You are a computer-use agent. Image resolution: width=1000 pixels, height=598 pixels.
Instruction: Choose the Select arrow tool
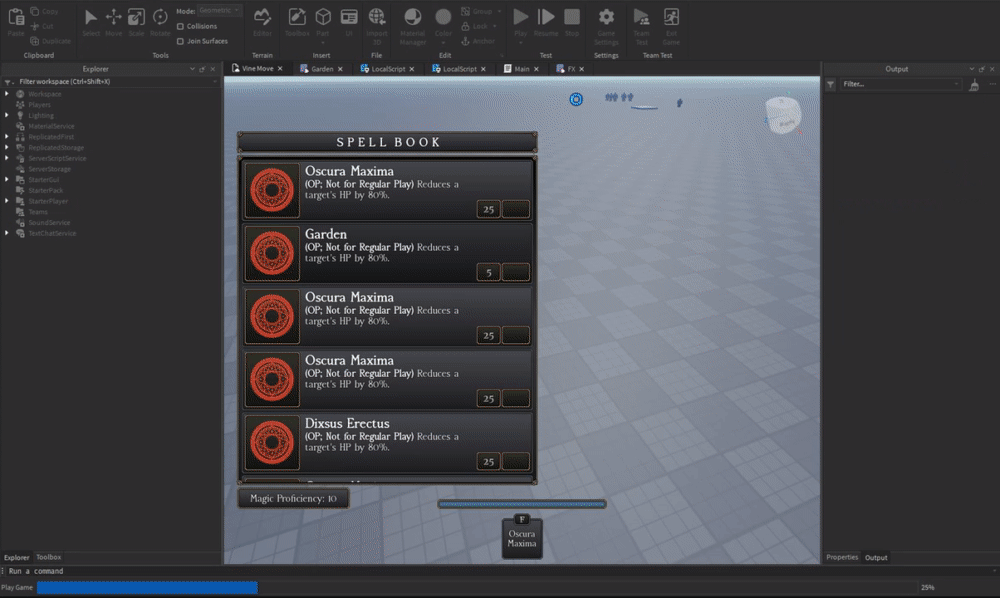pyautogui.click(x=91, y=17)
